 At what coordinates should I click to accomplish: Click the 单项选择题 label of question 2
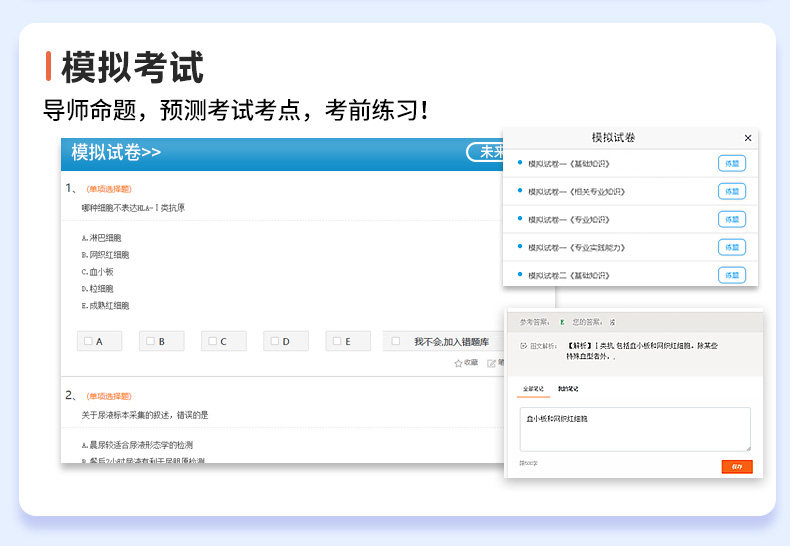pyautogui.click(x=109, y=396)
